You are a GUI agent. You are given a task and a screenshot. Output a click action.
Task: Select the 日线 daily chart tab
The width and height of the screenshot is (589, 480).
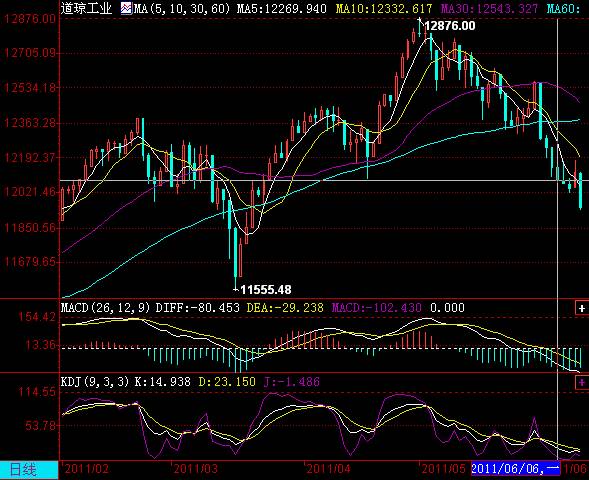[23, 470]
